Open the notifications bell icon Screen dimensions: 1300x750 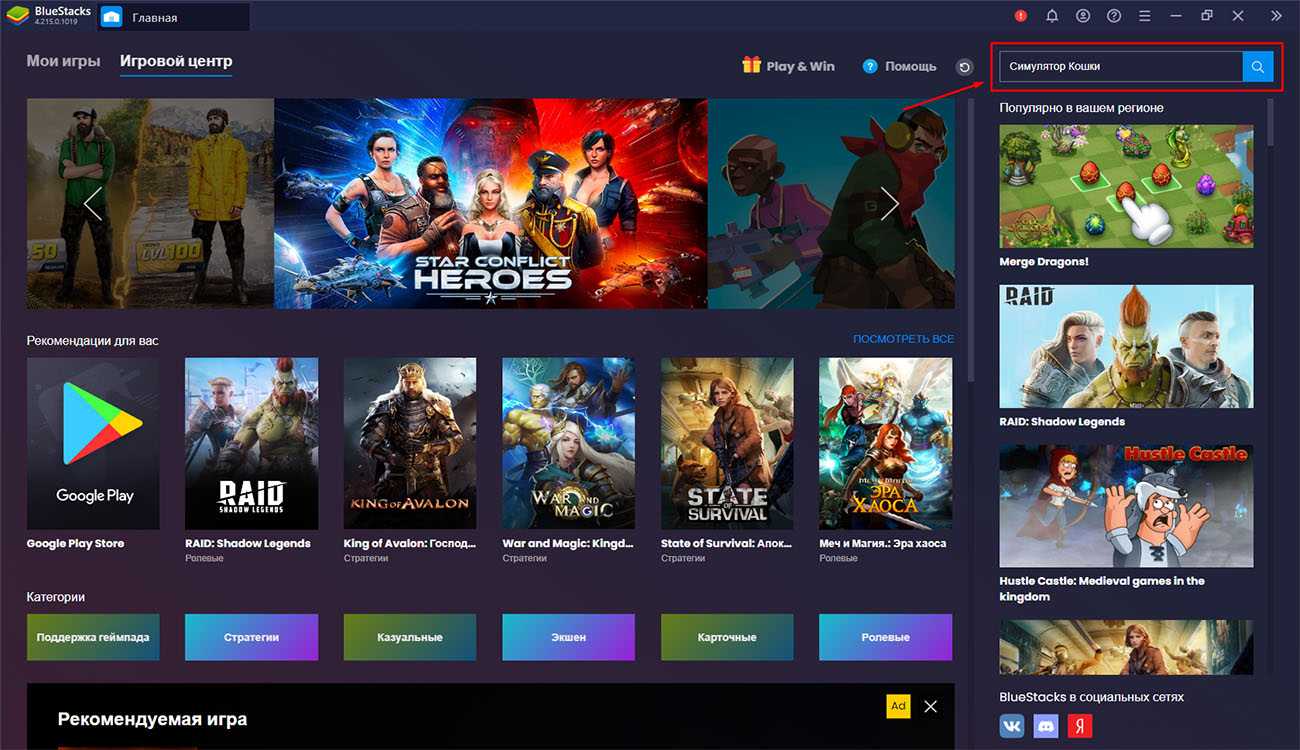pos(1052,16)
